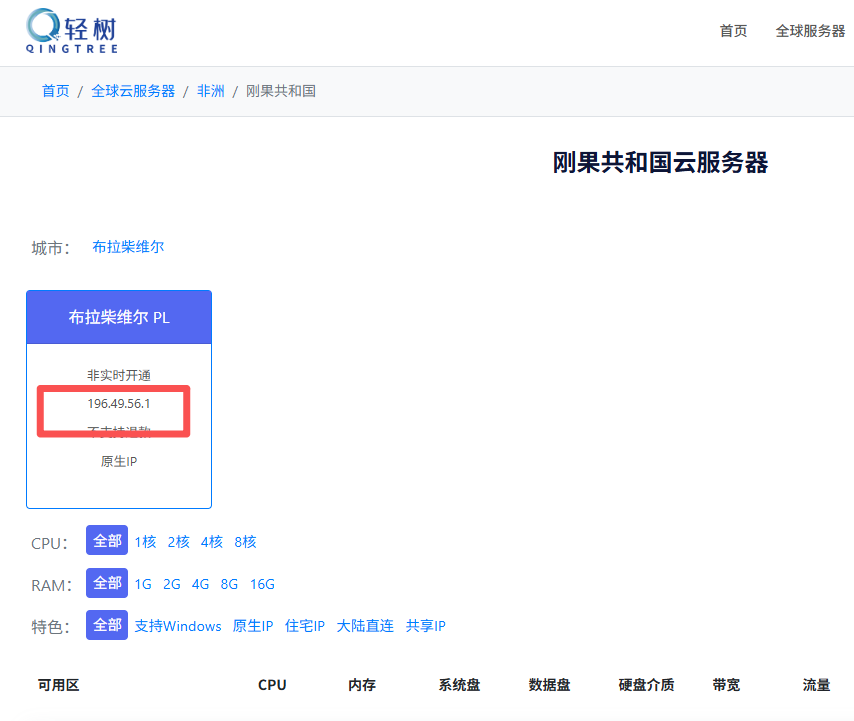Click CPU table column header
The width and height of the screenshot is (854, 721).
coord(272,685)
